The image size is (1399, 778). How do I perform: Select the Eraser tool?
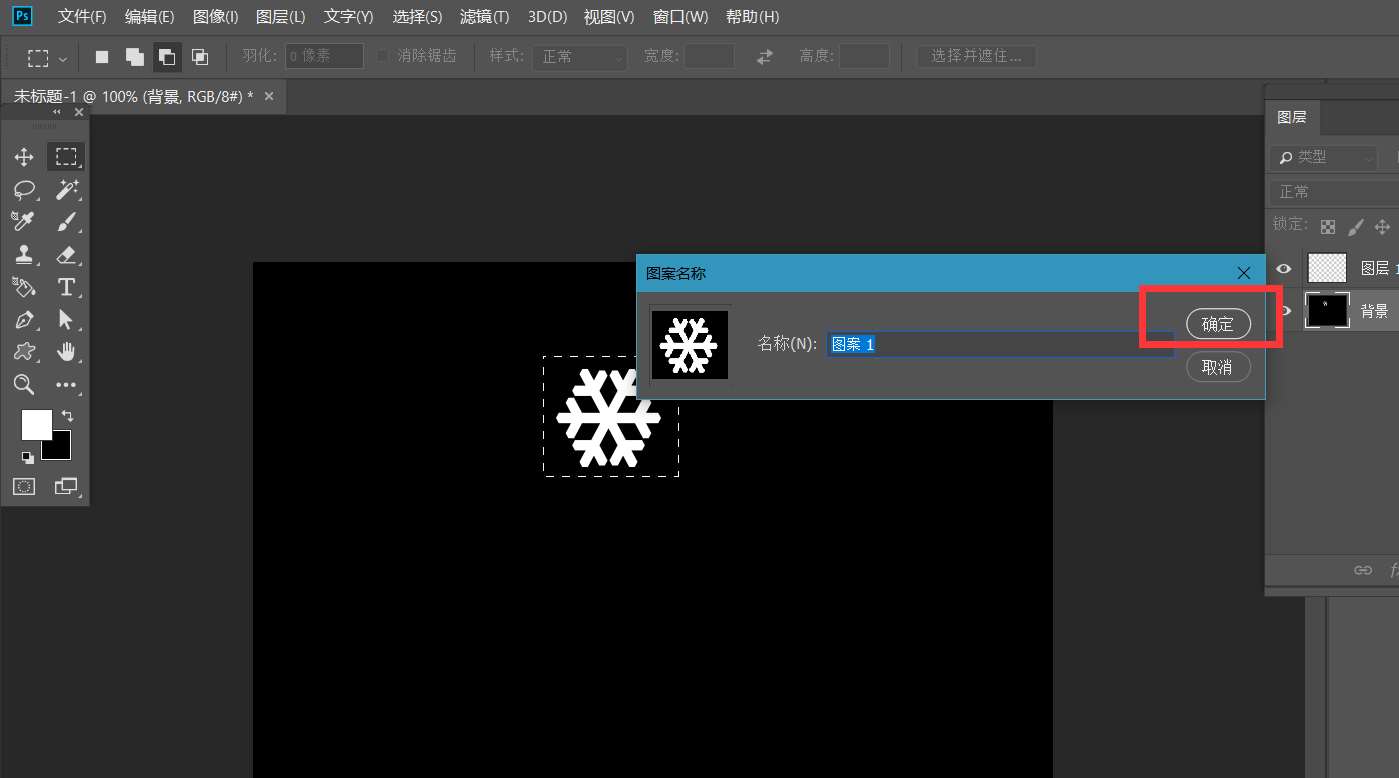(66, 255)
